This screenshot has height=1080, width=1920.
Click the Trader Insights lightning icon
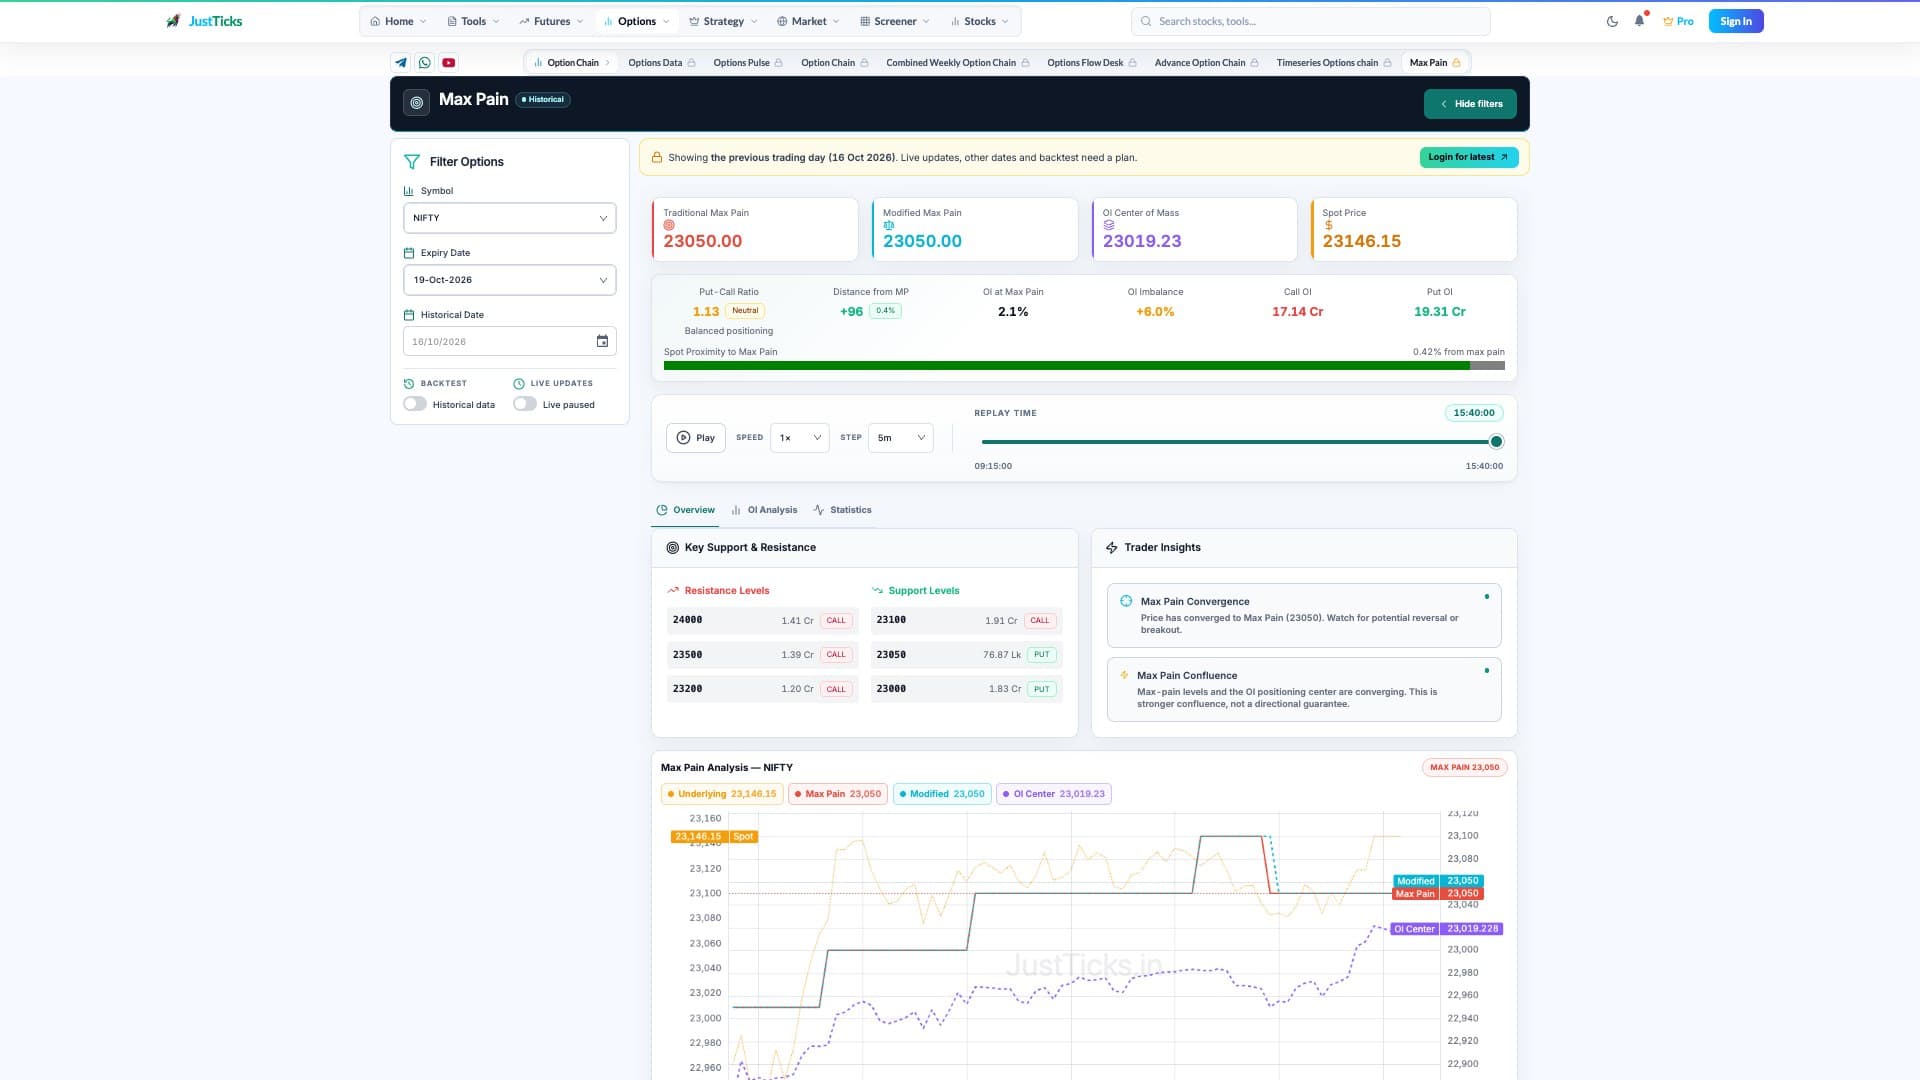pyautogui.click(x=1111, y=547)
